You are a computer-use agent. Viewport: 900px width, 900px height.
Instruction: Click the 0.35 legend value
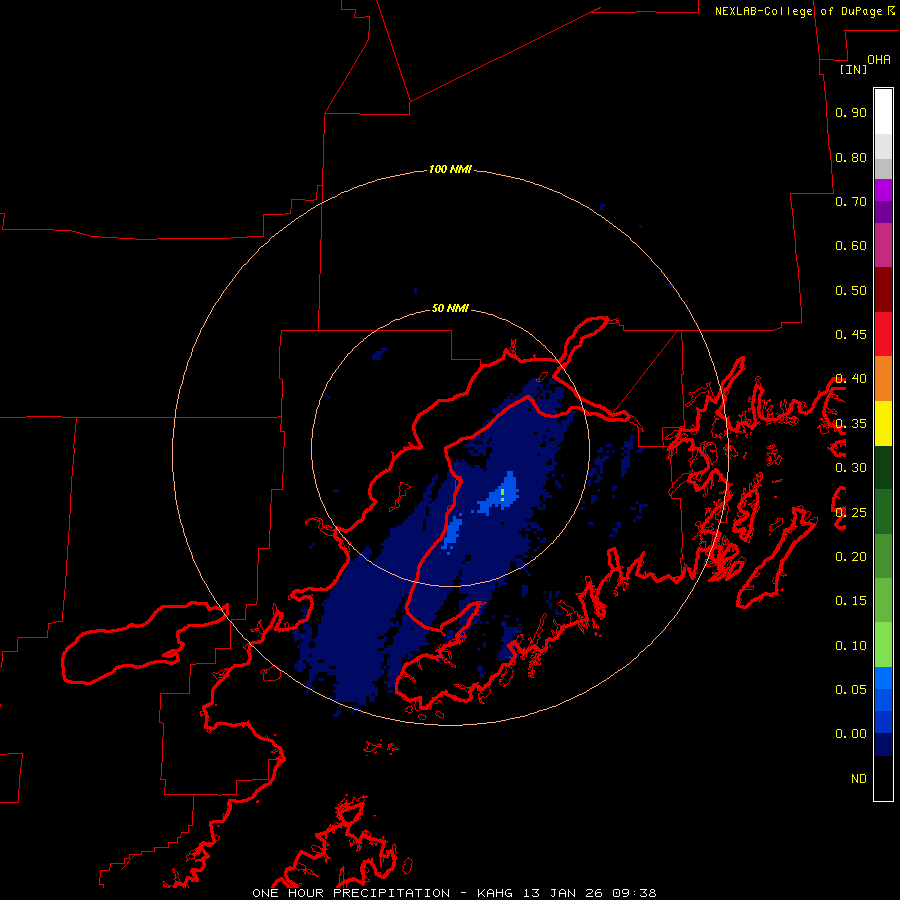coord(851,424)
